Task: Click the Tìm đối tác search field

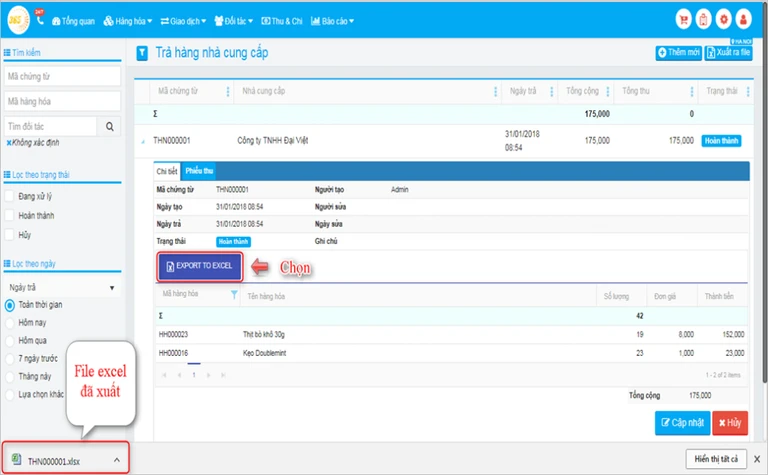Action: click(50, 126)
